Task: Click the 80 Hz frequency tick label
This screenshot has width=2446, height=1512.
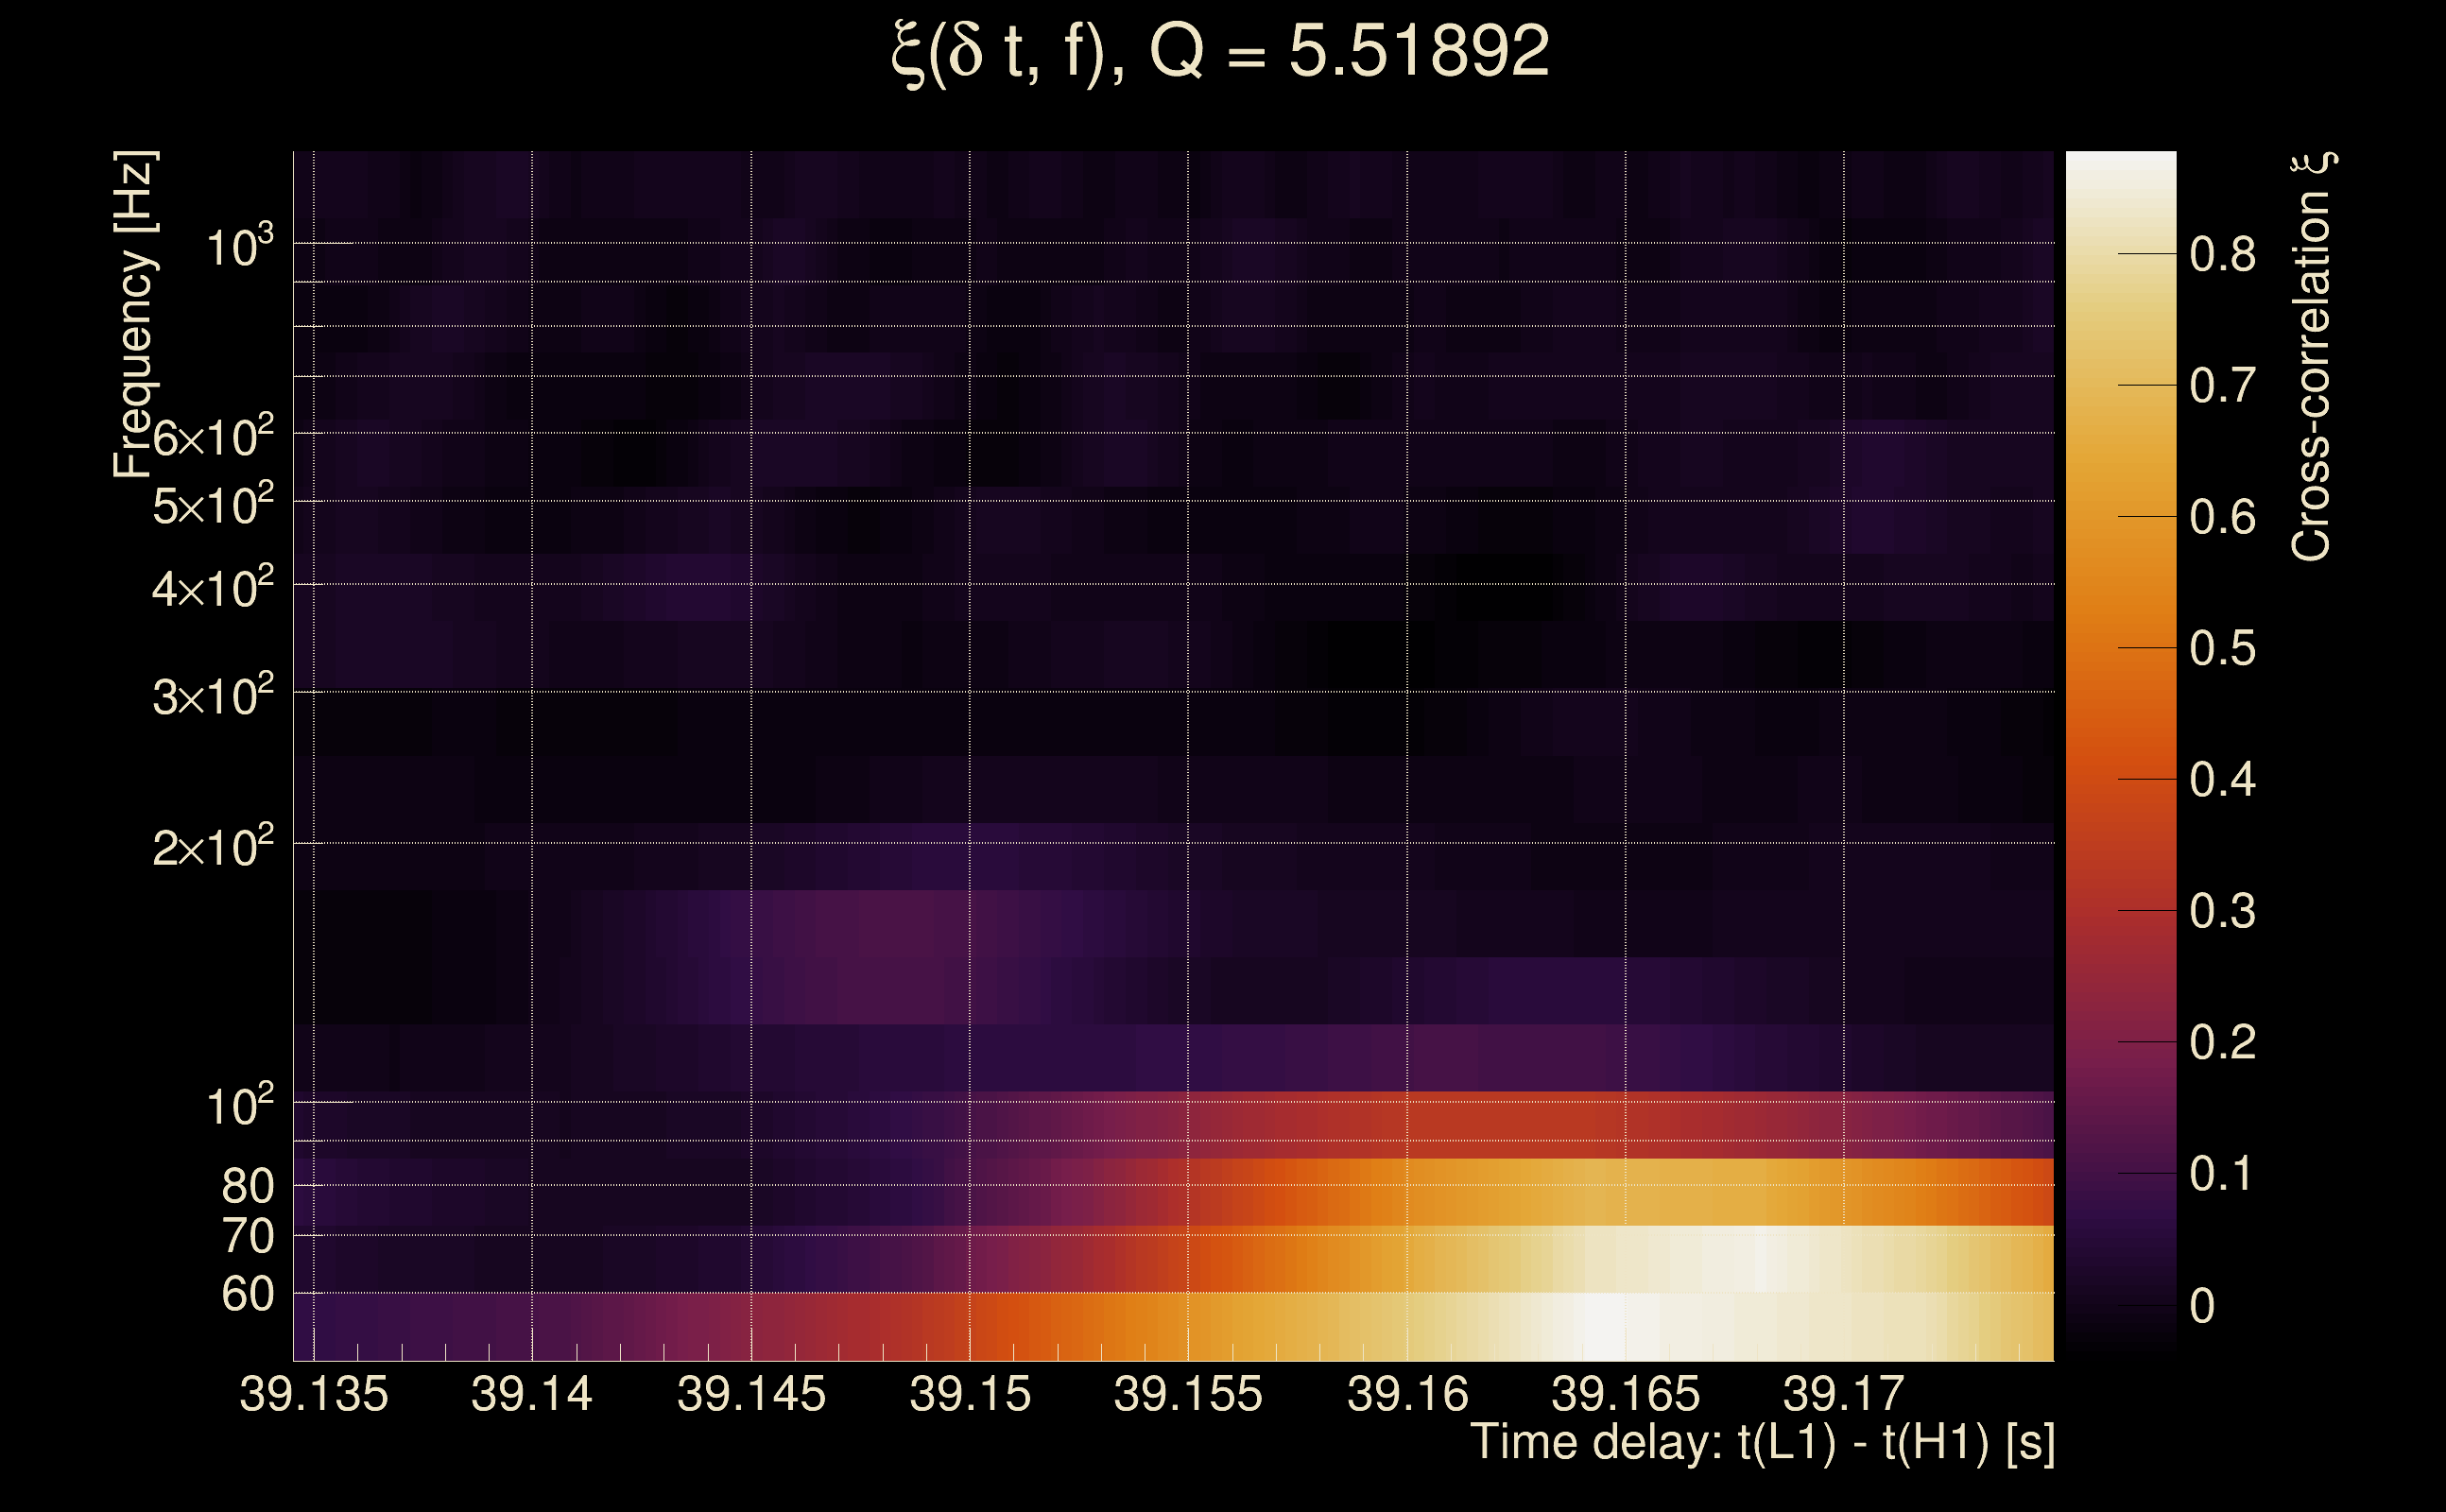Action: tap(247, 1187)
